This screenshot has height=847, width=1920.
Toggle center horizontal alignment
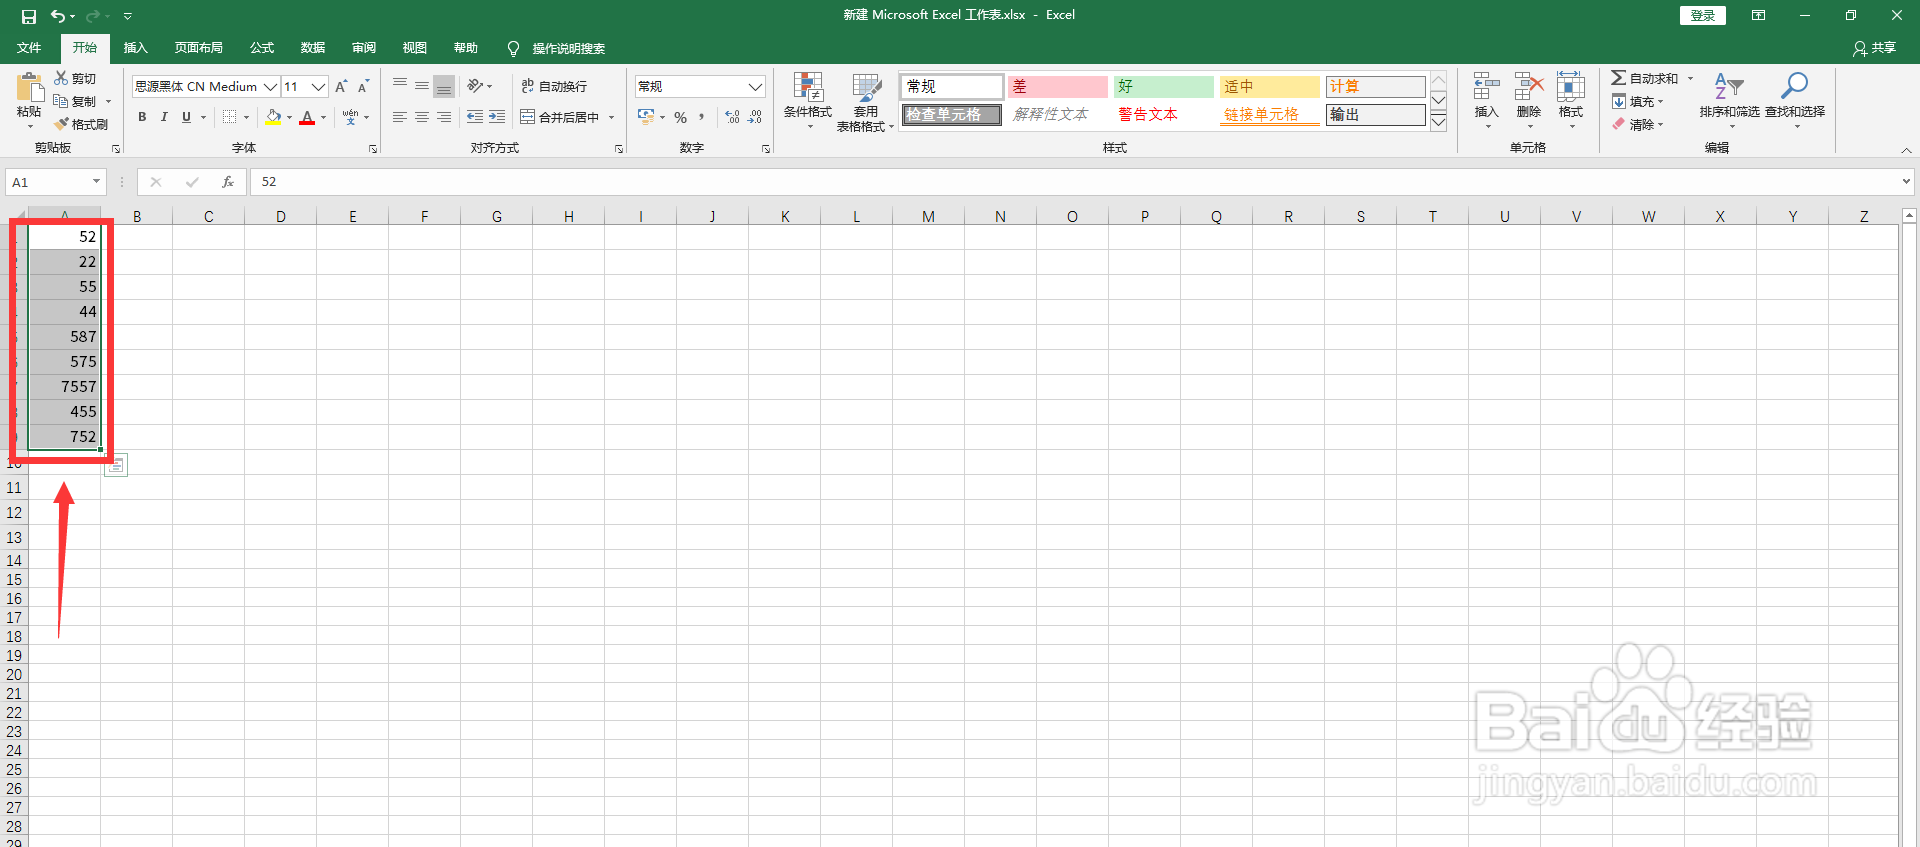click(x=422, y=117)
